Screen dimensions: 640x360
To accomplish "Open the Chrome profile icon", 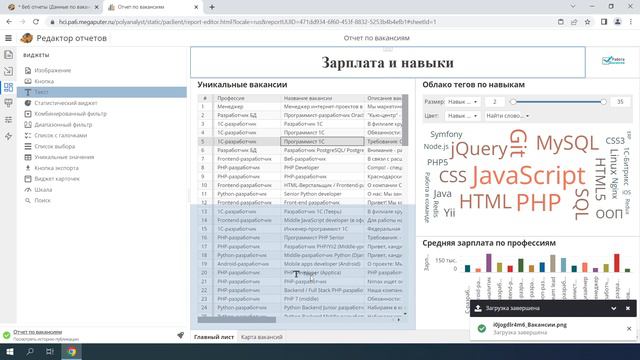I will 618,22.
